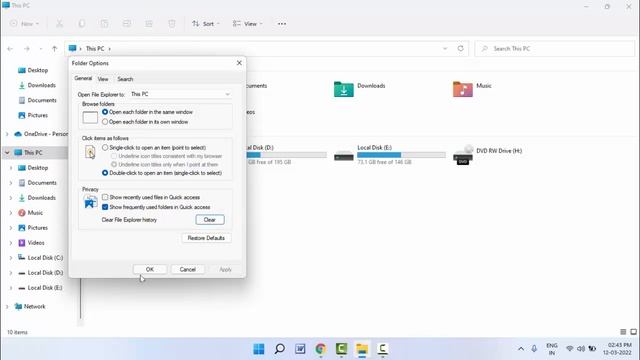Viewport: 640px width, 360px height.
Task: Click the Search This PC field
Action: [555, 49]
